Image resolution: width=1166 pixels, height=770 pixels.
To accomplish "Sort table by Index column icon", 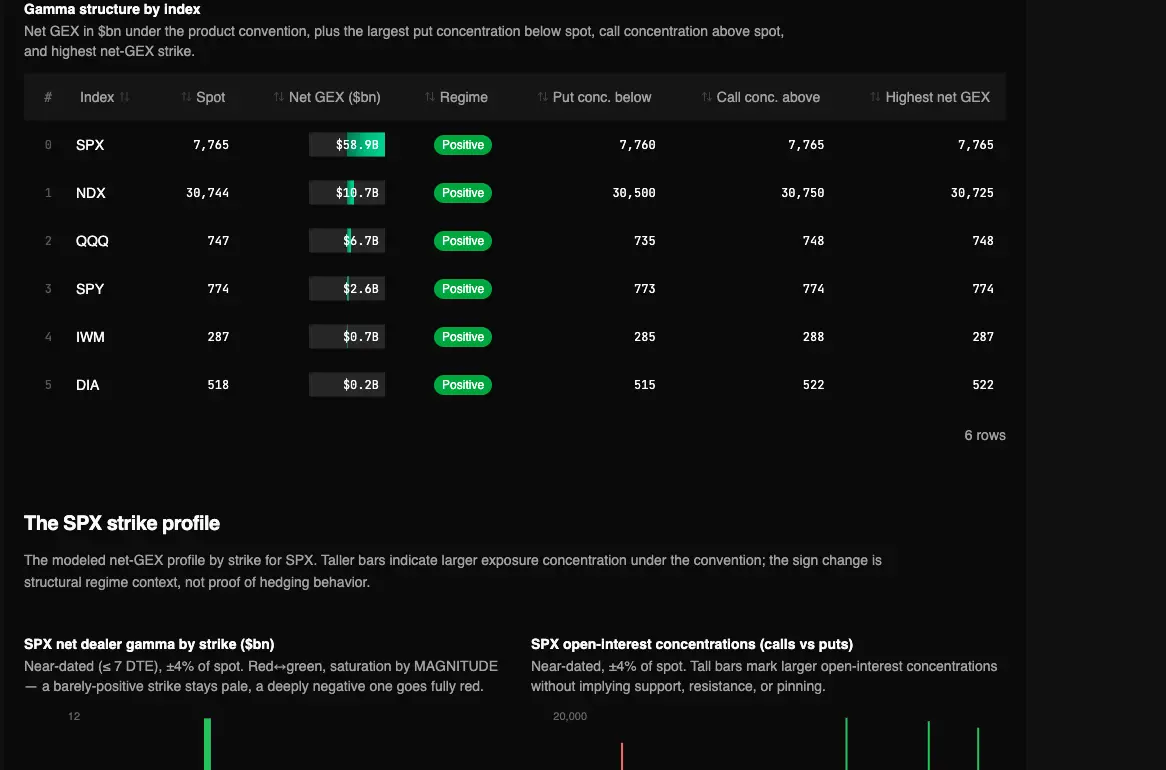I will coord(124,97).
